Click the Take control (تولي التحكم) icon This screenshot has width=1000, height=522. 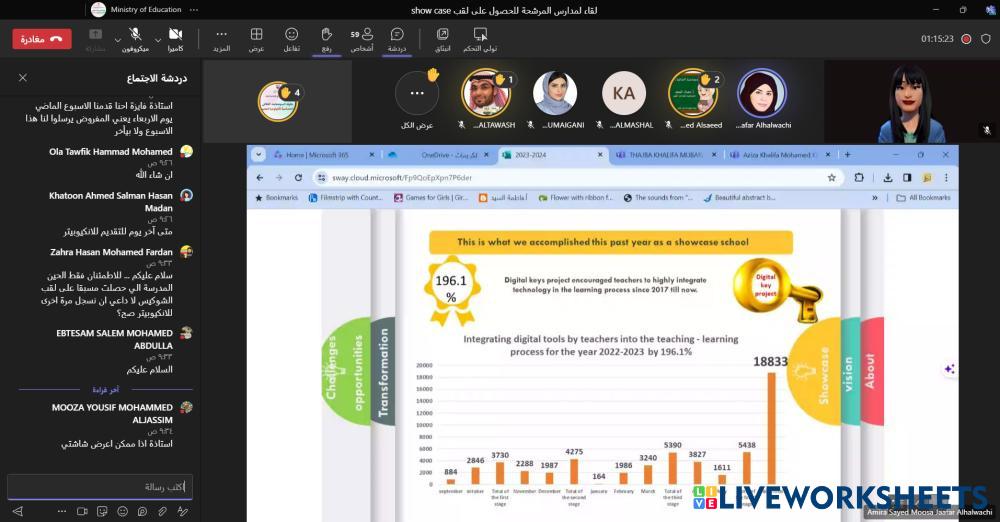click(480, 39)
